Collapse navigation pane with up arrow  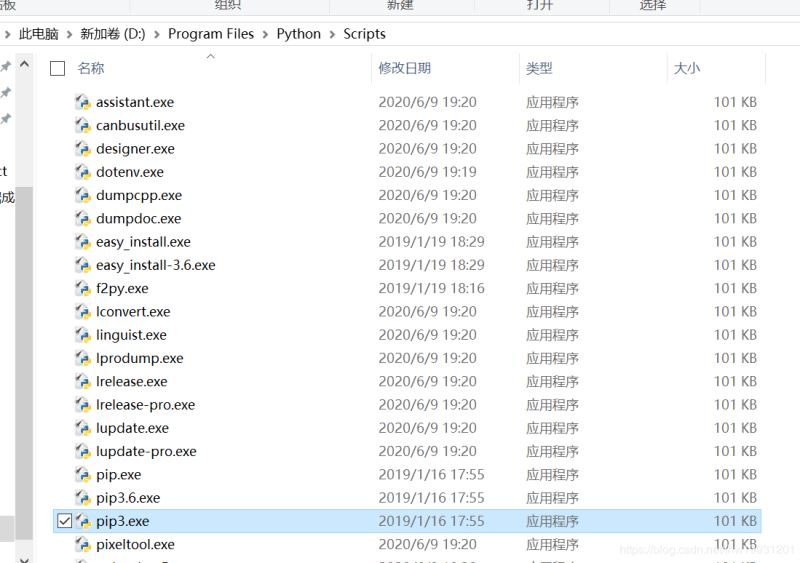(x=24, y=64)
